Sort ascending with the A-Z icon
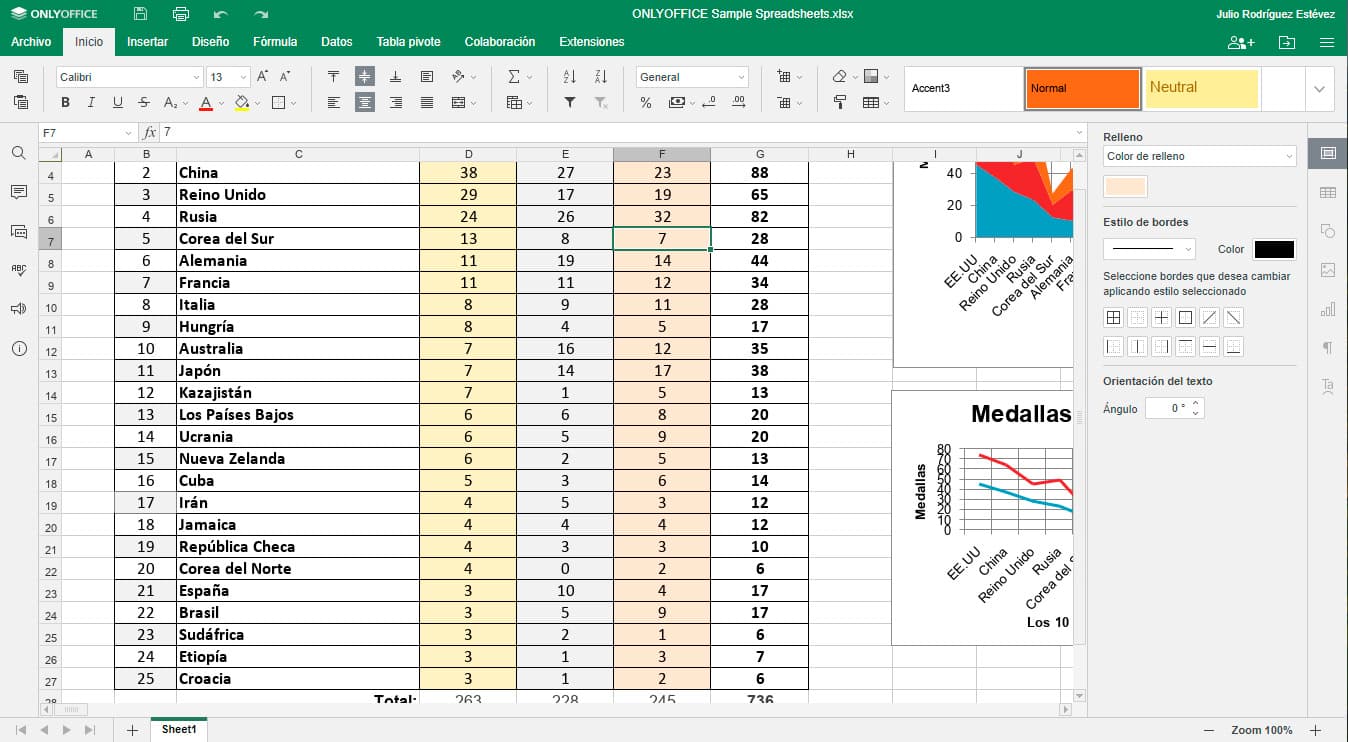1348x742 pixels. [x=570, y=77]
